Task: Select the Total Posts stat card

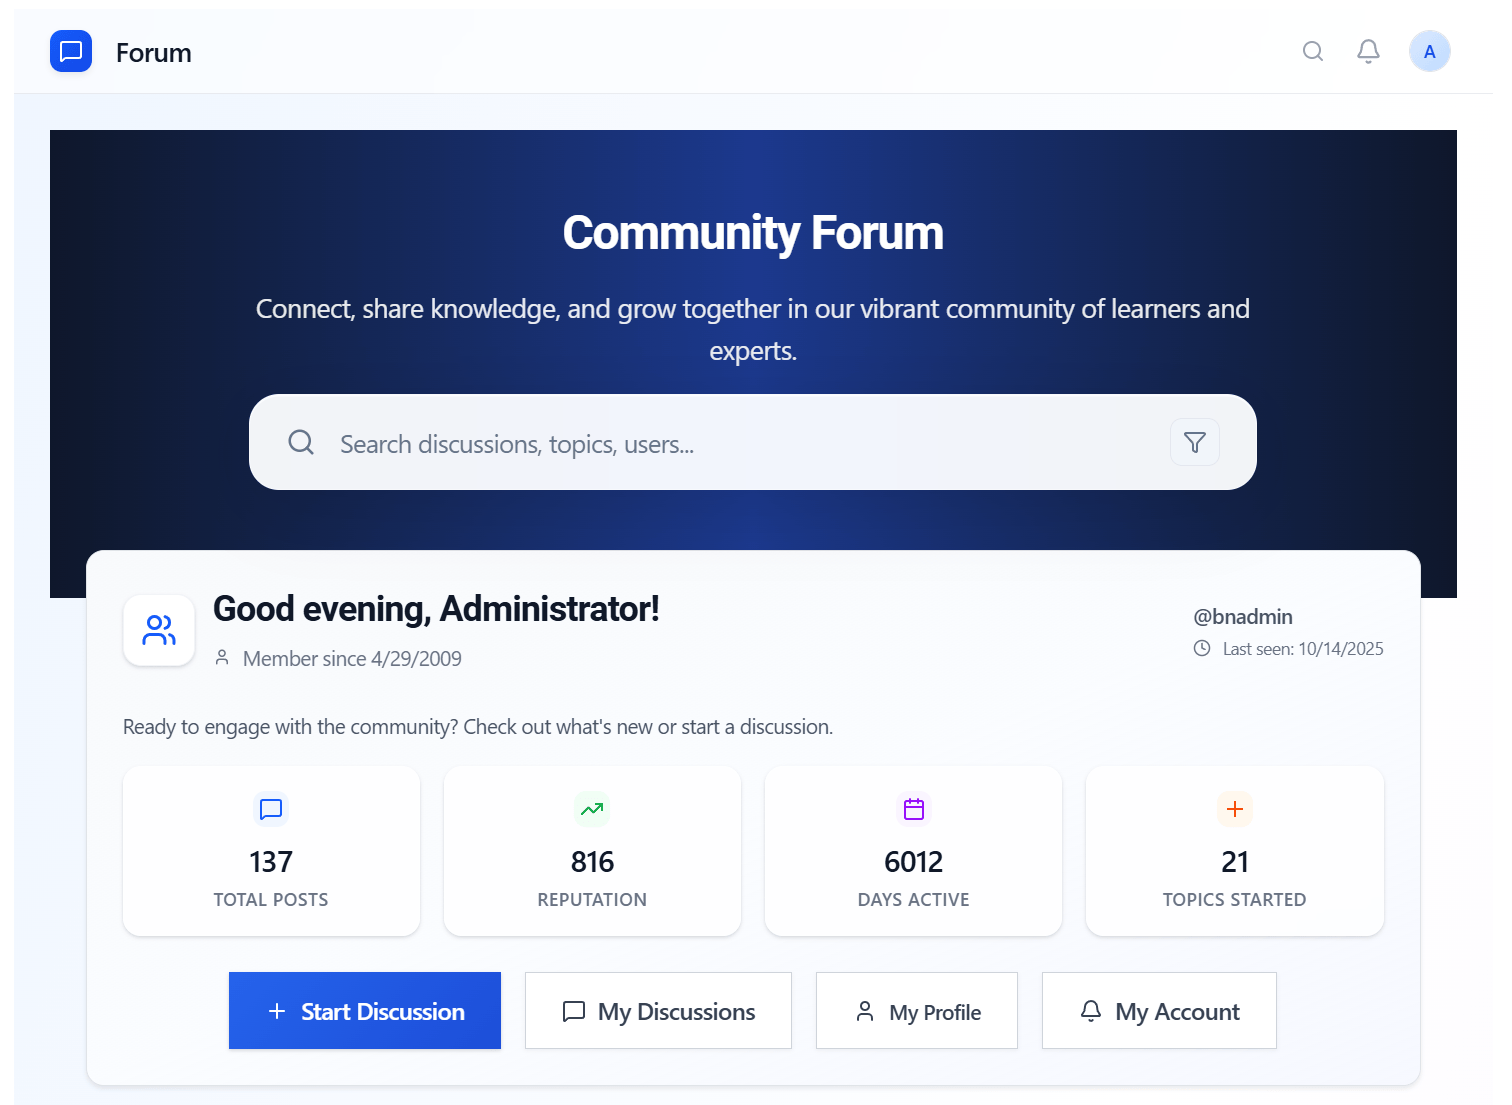Action: [x=270, y=851]
